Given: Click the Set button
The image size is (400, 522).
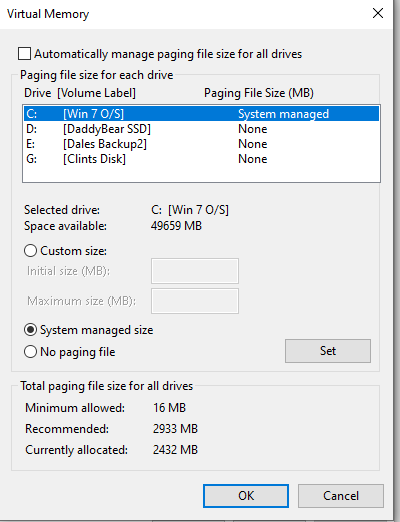Looking at the screenshot, I should (328, 351).
